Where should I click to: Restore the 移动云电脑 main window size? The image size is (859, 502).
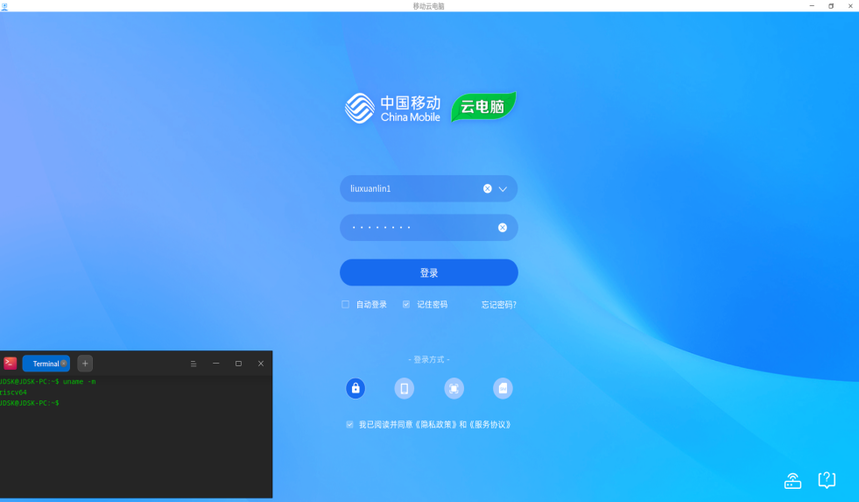tap(831, 6)
